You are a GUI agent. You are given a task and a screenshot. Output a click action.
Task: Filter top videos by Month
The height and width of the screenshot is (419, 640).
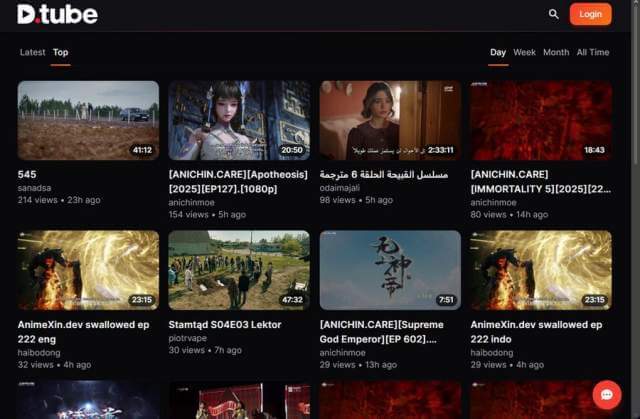pyautogui.click(x=556, y=52)
